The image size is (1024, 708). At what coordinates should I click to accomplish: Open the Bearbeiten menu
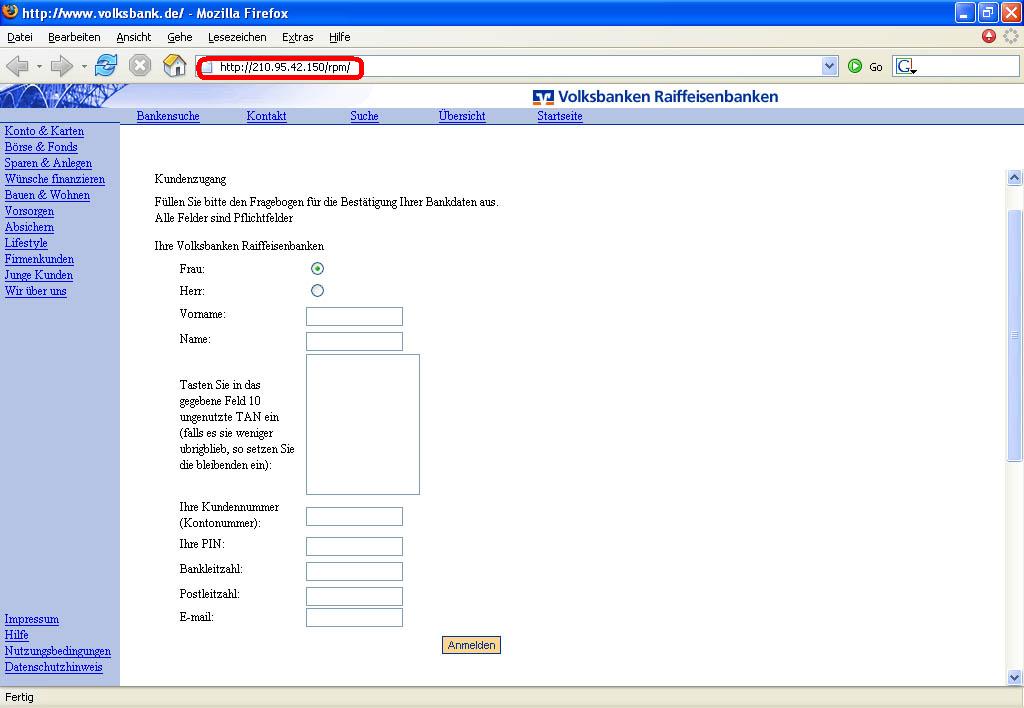[74, 37]
